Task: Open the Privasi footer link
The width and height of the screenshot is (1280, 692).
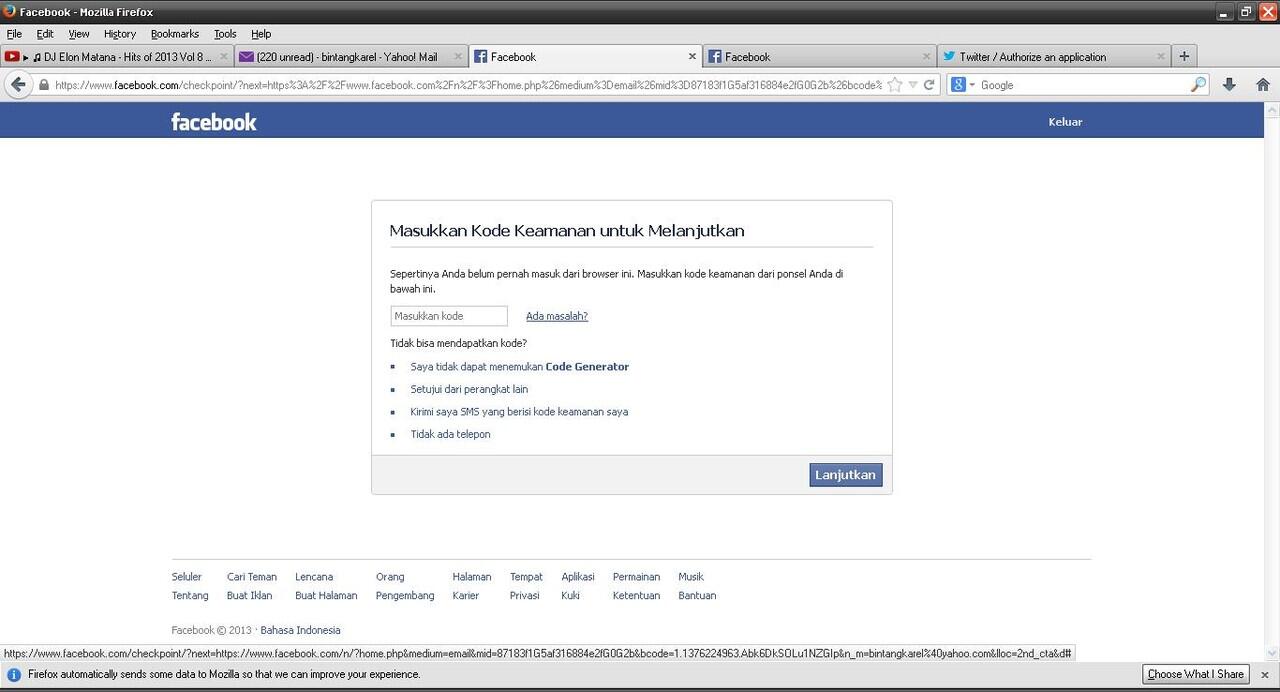Action: 525,596
